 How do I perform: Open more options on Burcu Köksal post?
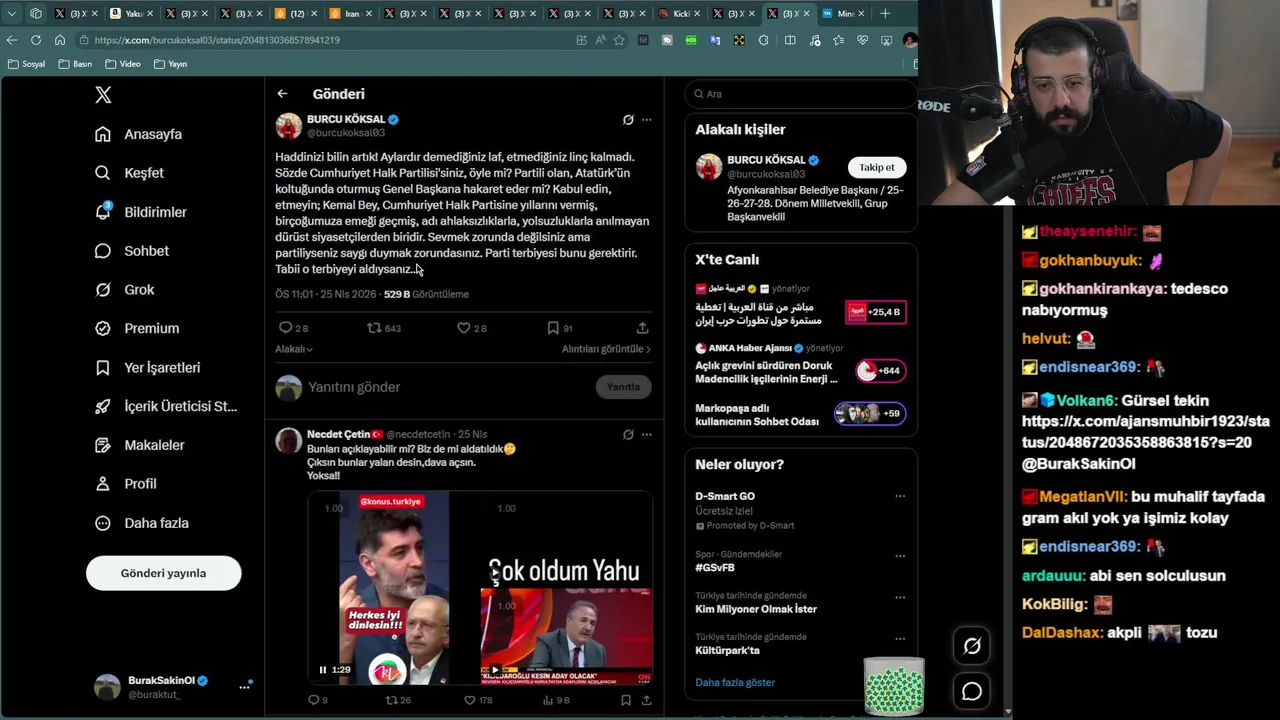click(646, 120)
